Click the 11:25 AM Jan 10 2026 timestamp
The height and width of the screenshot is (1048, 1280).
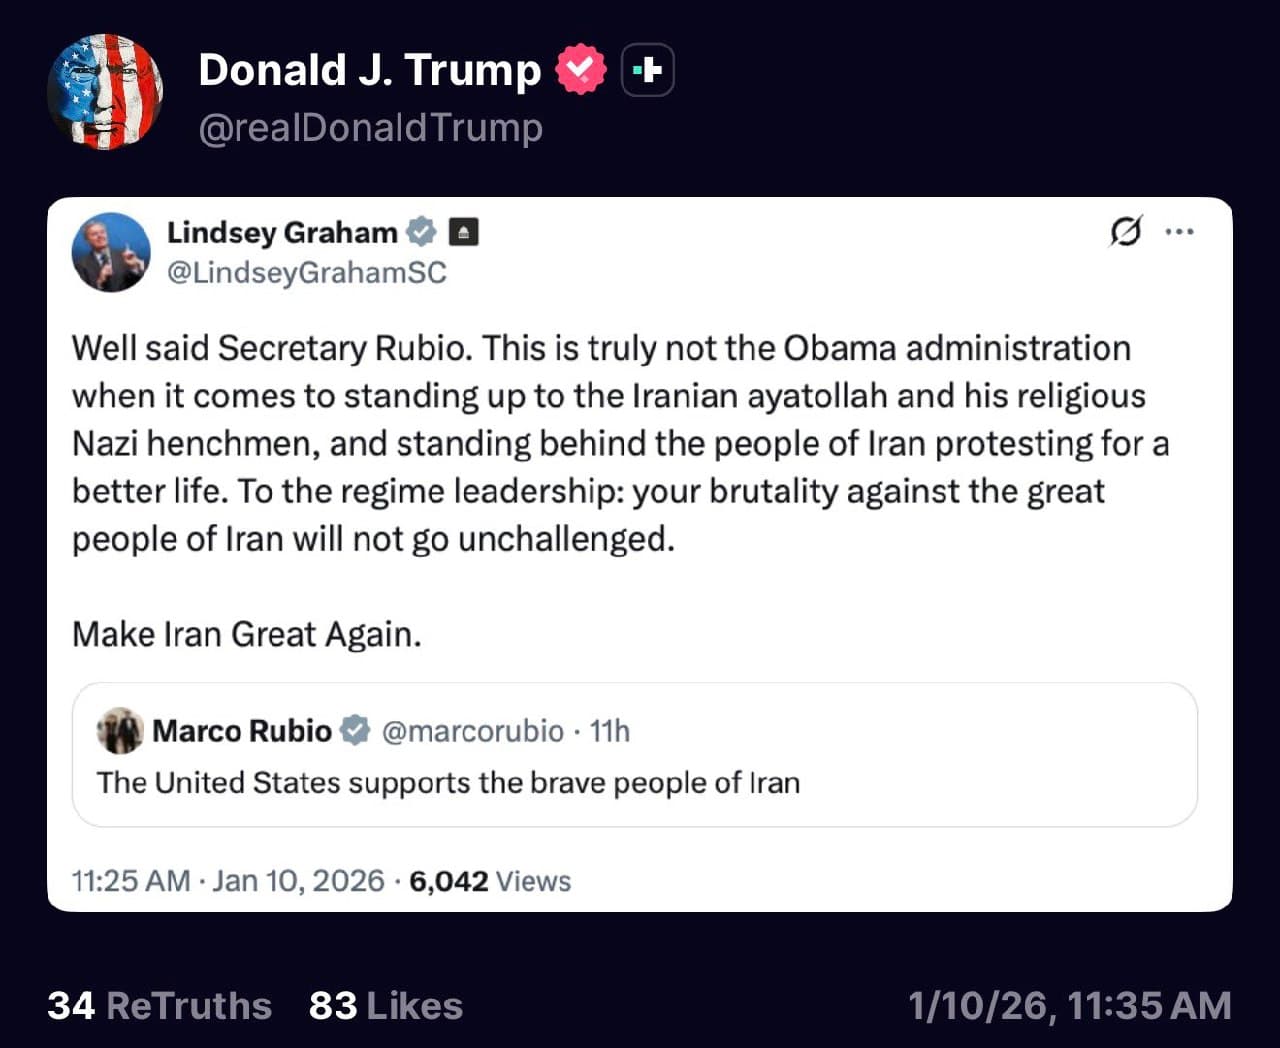tap(228, 881)
